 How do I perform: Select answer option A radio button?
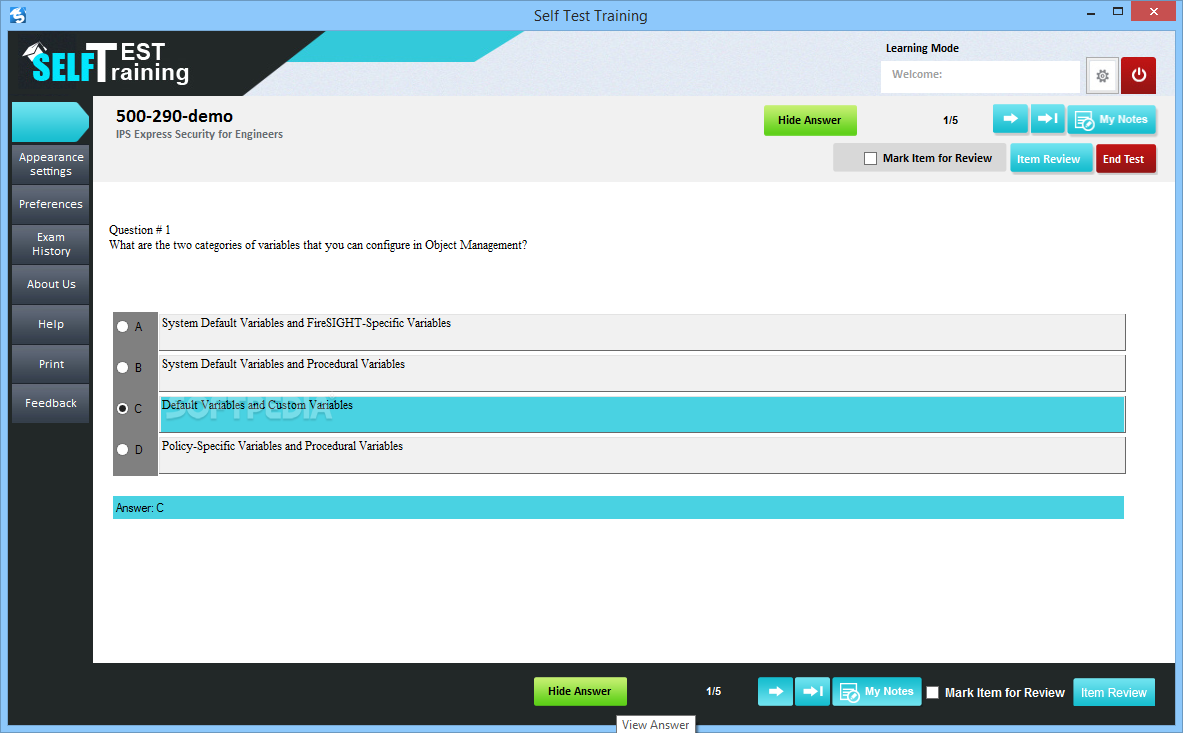(x=122, y=327)
